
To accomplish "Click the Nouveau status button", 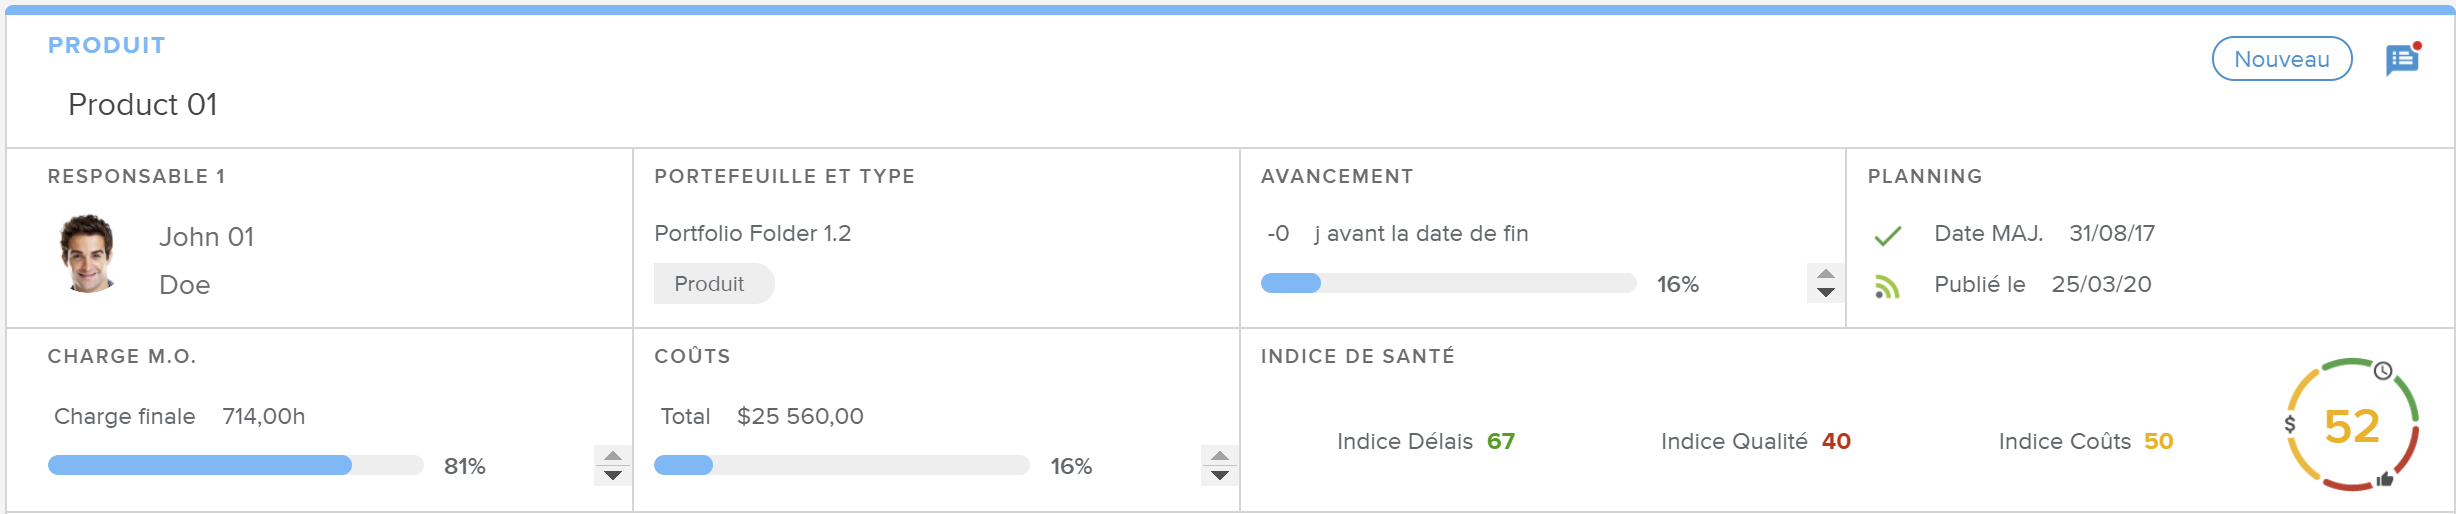I will [x=2281, y=59].
